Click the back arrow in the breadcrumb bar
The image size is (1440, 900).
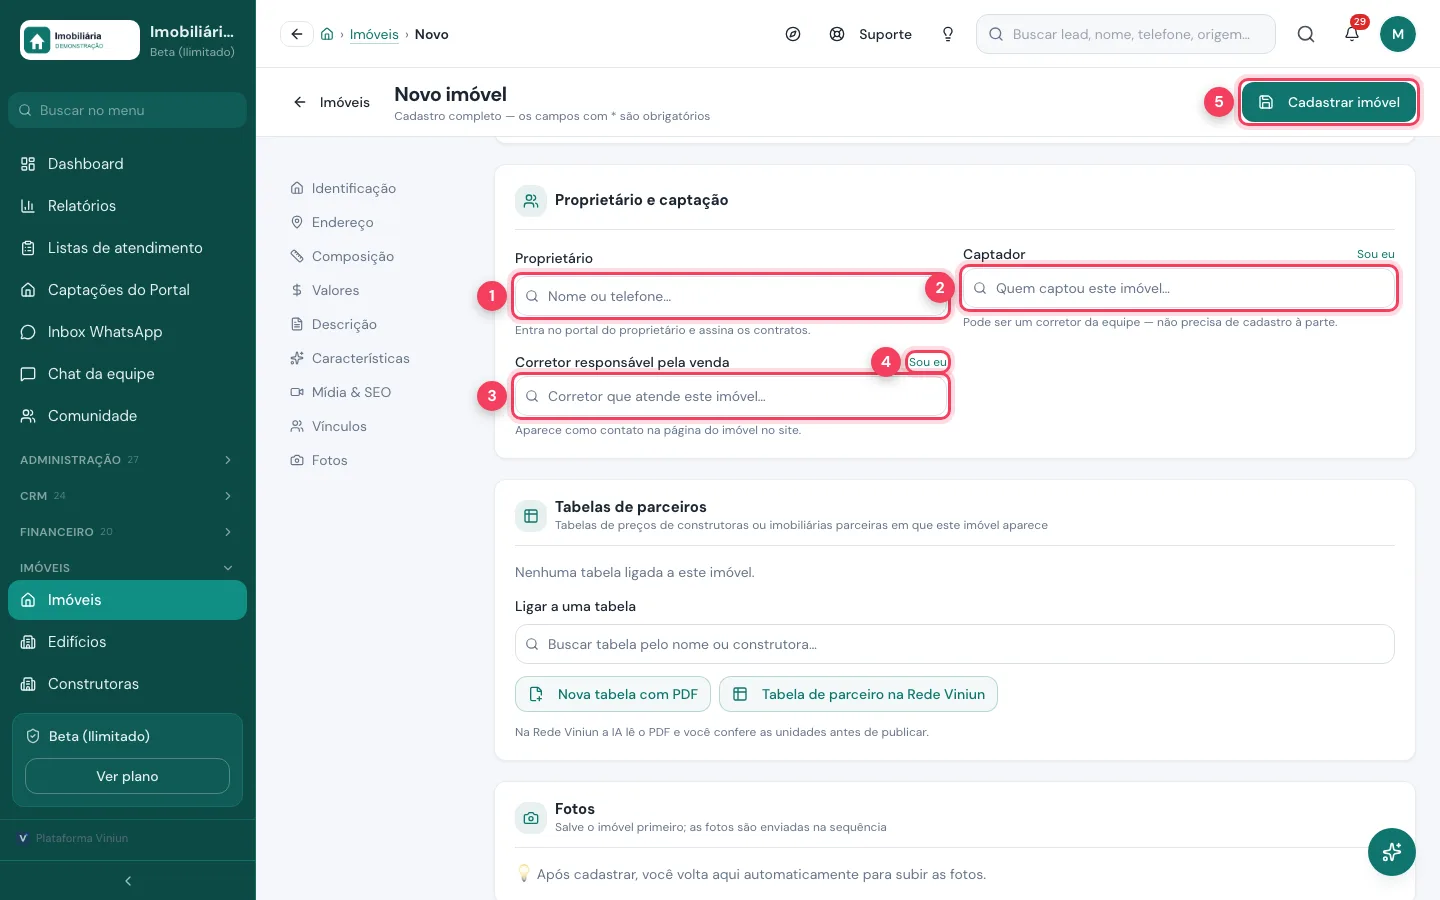[297, 34]
